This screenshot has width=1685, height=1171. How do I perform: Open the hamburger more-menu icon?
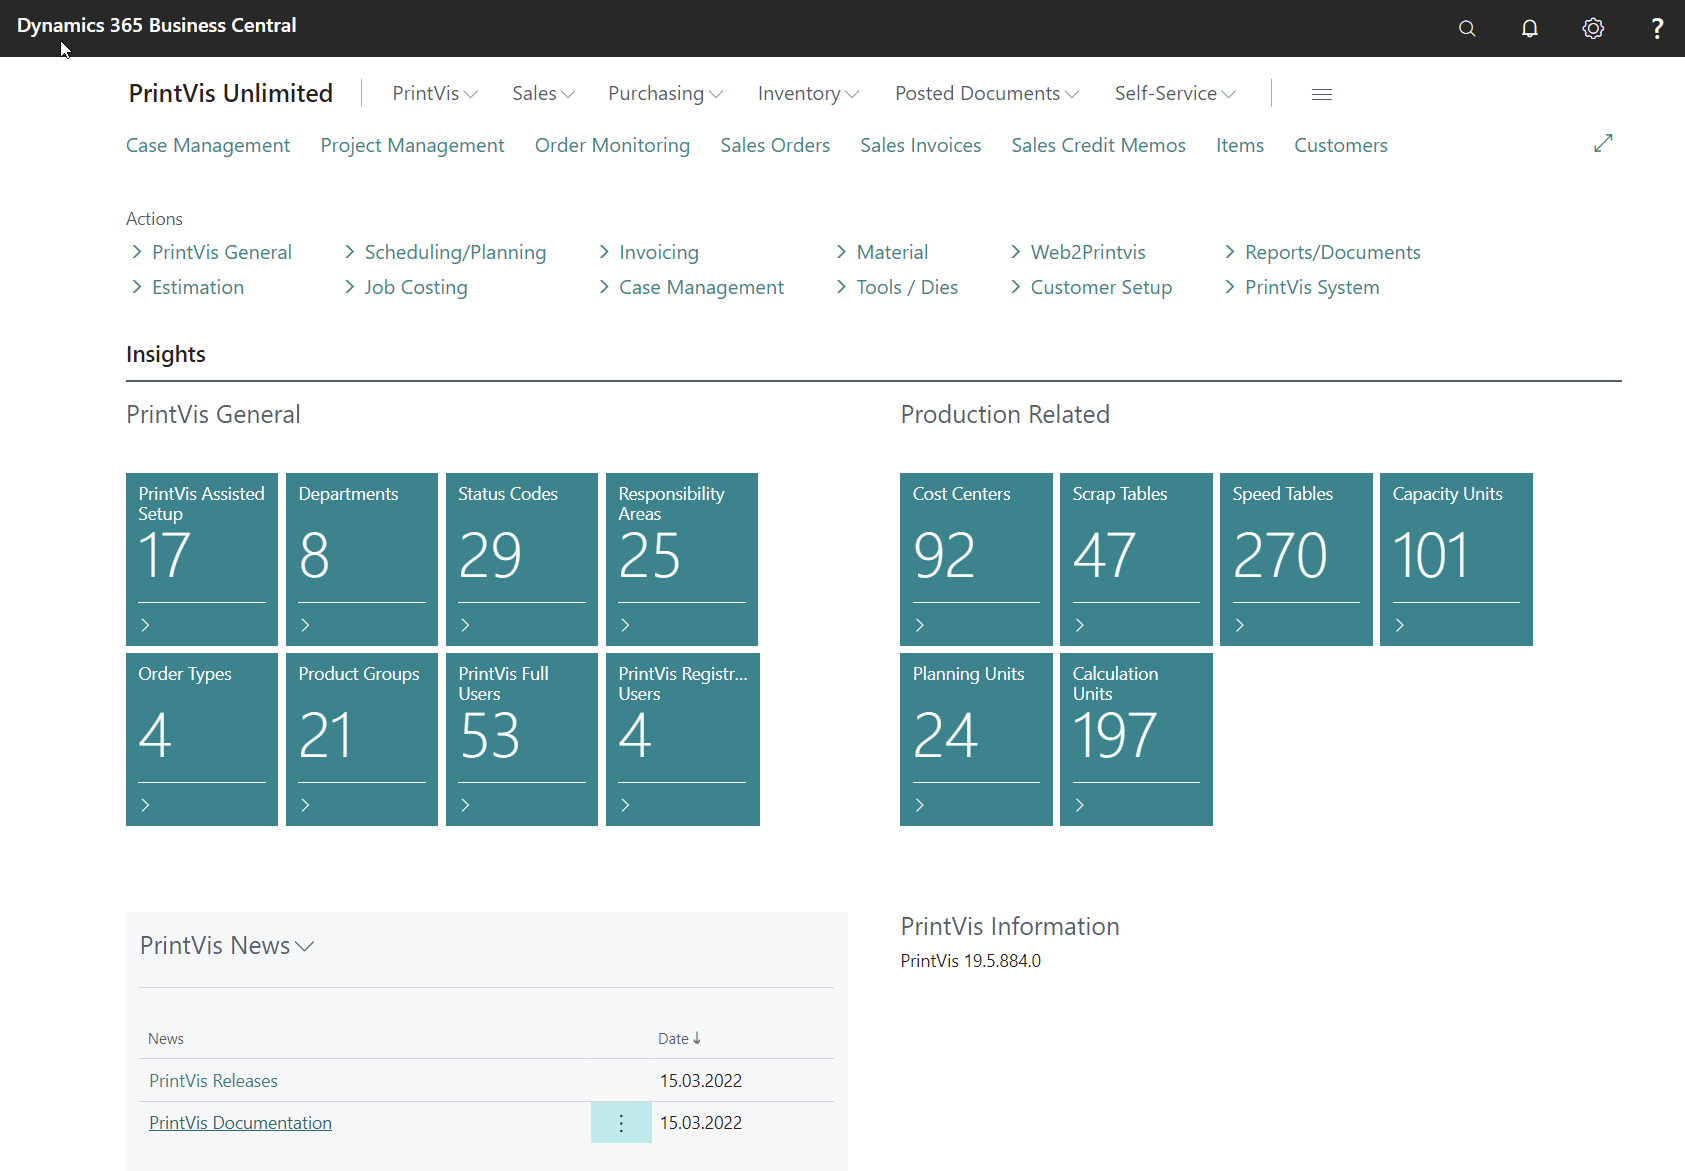click(1322, 94)
